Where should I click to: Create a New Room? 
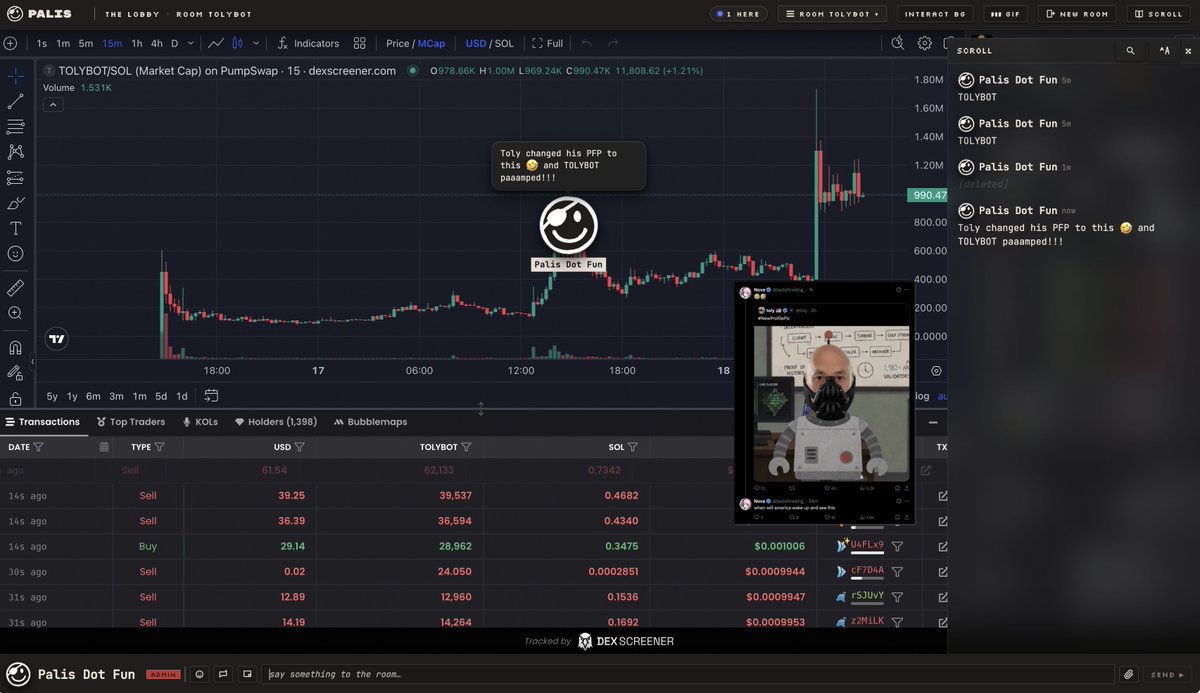[x=1077, y=14]
